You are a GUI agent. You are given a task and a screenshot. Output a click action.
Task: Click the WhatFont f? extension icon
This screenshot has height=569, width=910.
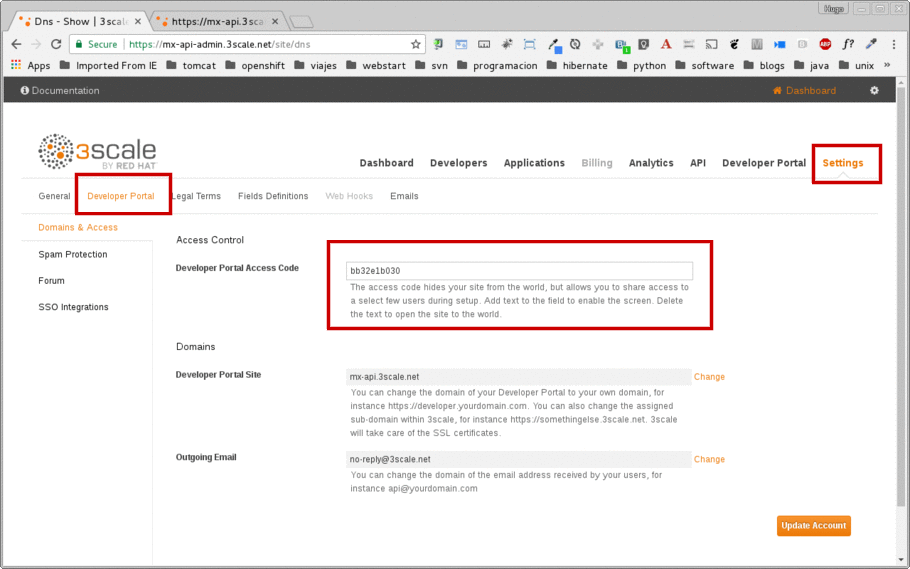[848, 44]
